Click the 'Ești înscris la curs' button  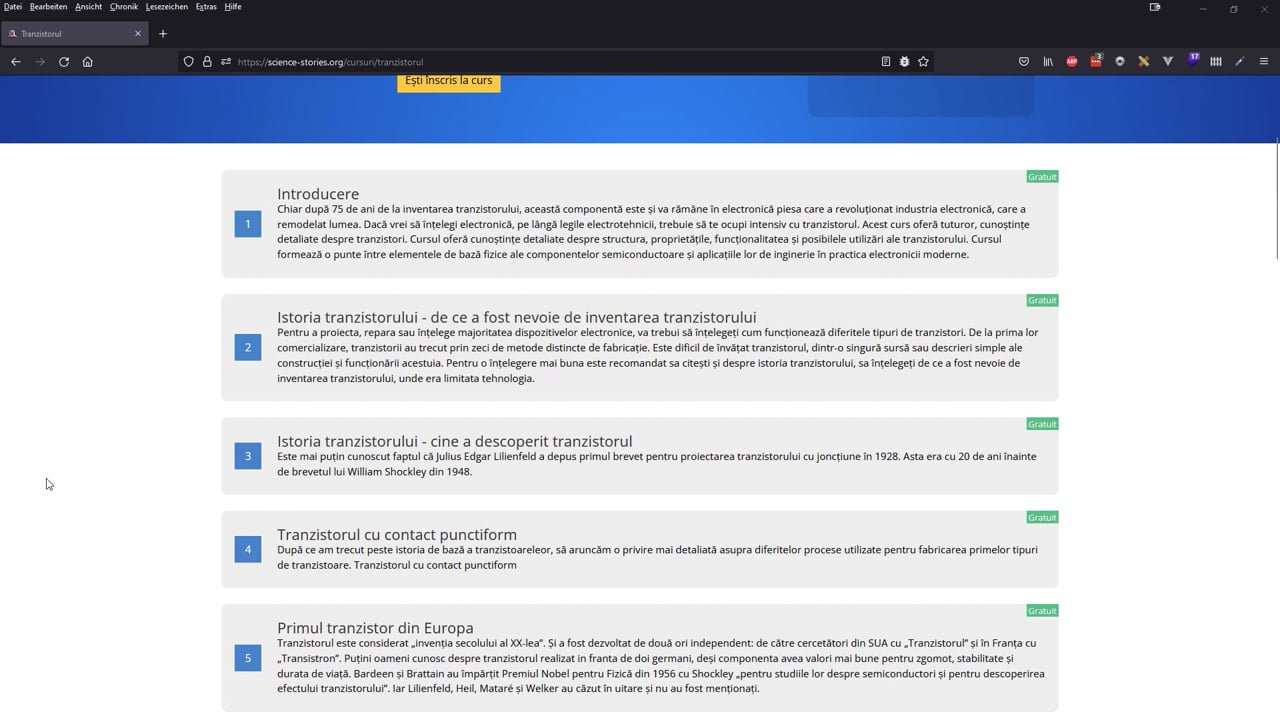coord(449,82)
